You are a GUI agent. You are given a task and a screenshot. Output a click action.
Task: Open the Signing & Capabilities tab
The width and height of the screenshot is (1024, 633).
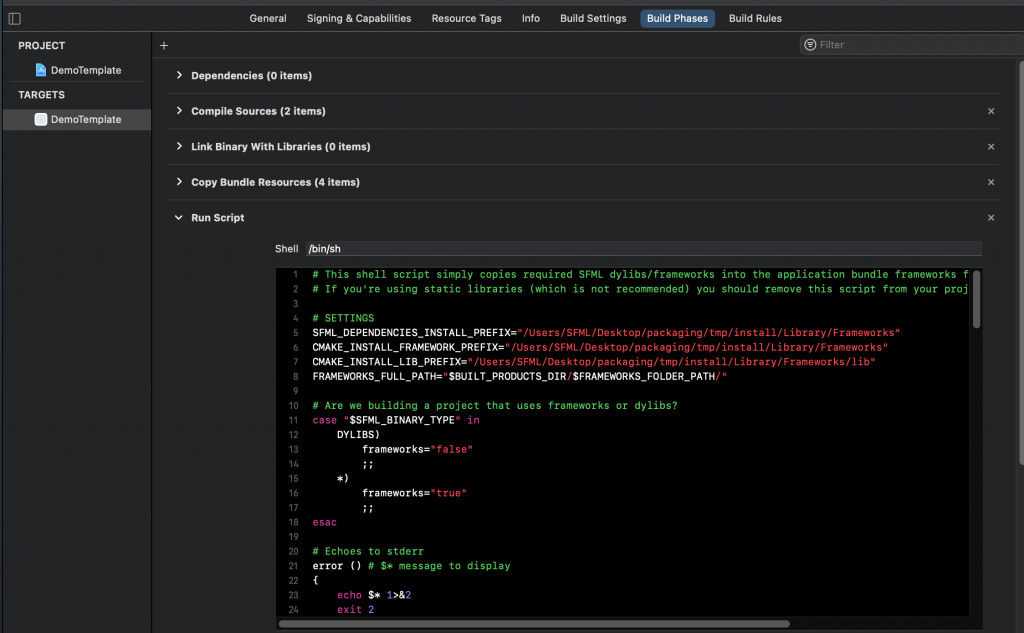pos(358,18)
